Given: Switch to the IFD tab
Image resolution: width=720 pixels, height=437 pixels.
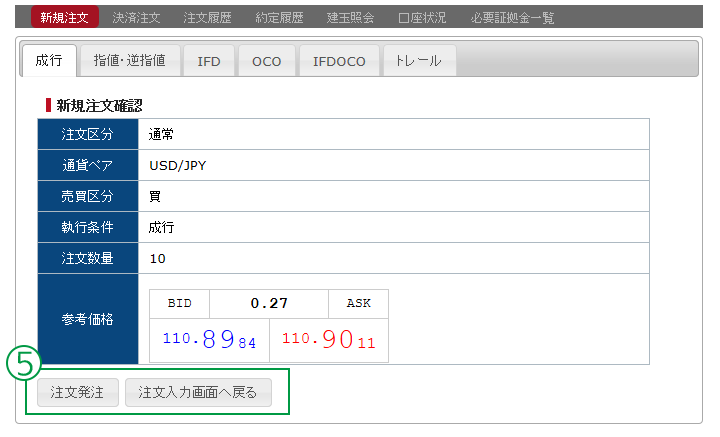Looking at the screenshot, I should (209, 60).
